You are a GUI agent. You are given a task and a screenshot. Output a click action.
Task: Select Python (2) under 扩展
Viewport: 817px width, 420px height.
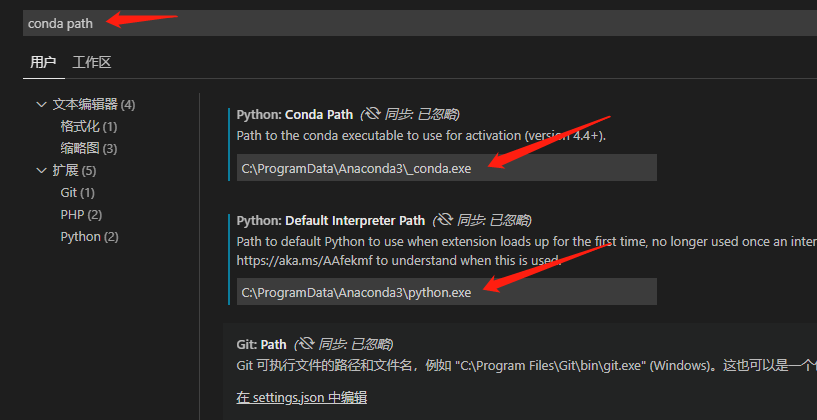[x=89, y=236]
